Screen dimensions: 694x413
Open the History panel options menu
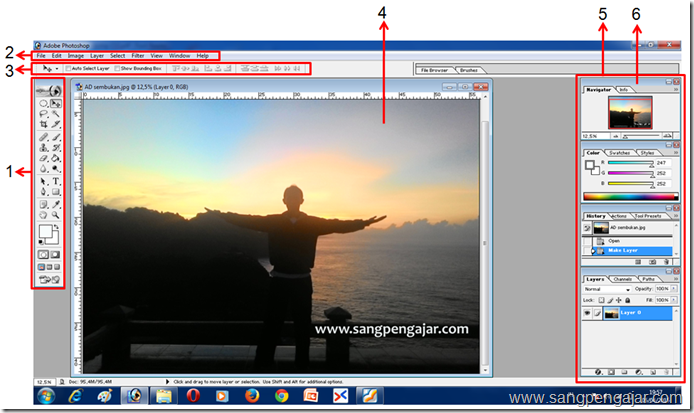(676, 216)
